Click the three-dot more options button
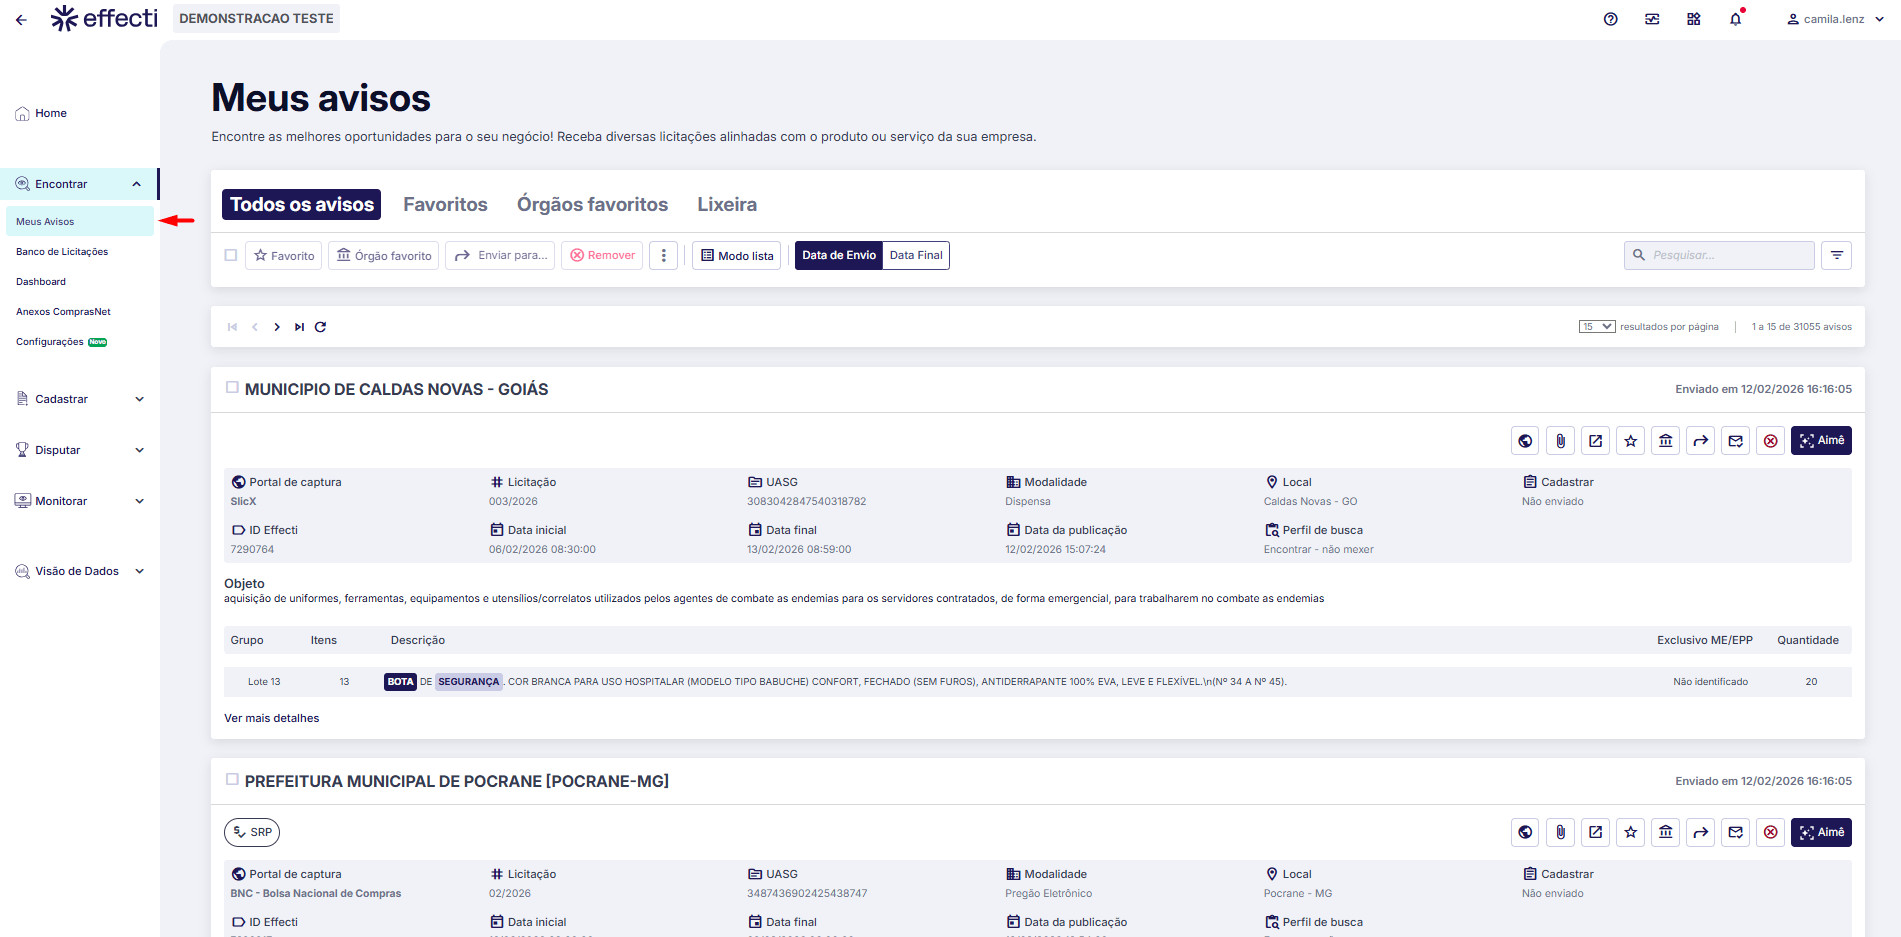 pyautogui.click(x=663, y=256)
